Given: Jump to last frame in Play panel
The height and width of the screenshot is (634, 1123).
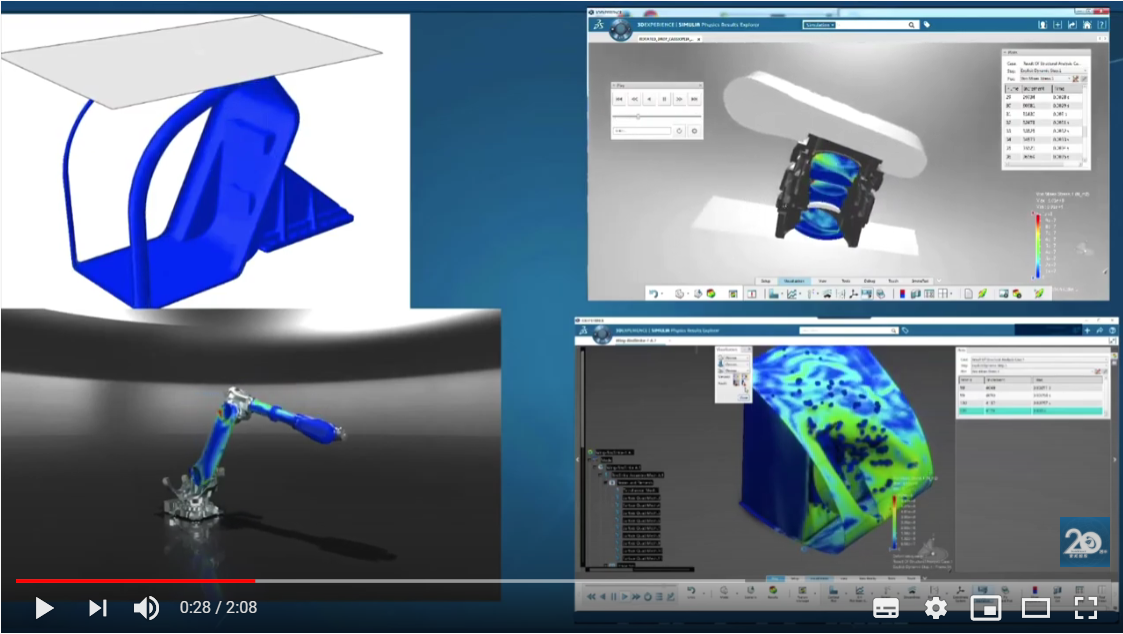Looking at the screenshot, I should [x=694, y=99].
